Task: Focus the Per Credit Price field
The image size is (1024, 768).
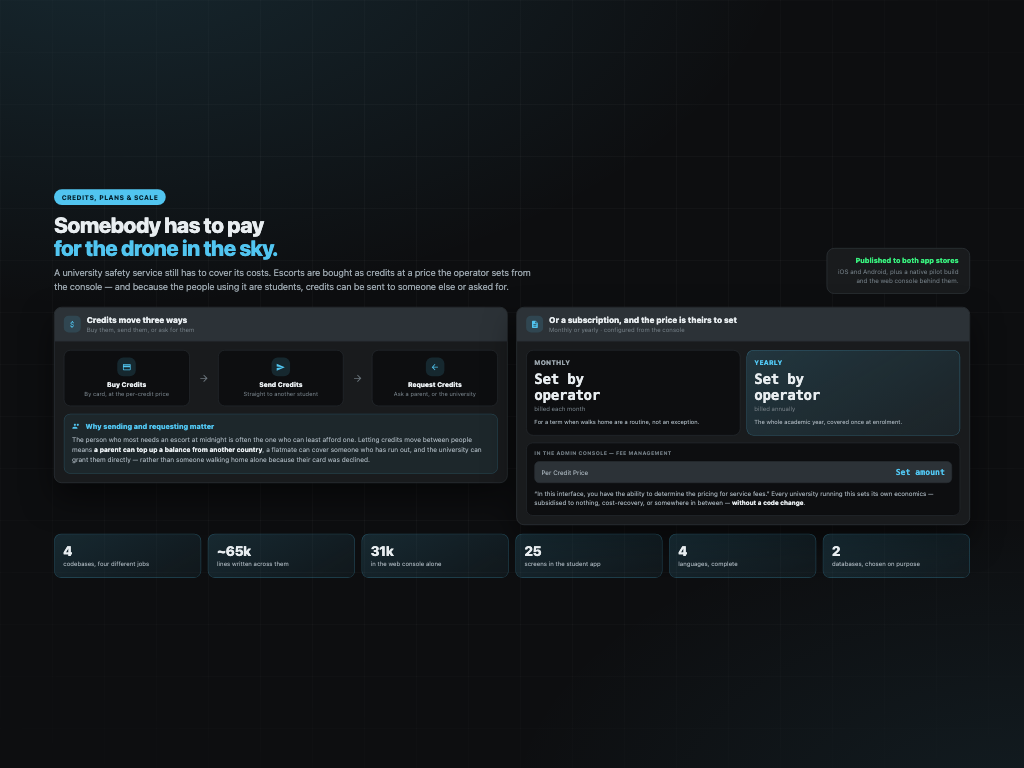Action: tap(743, 472)
